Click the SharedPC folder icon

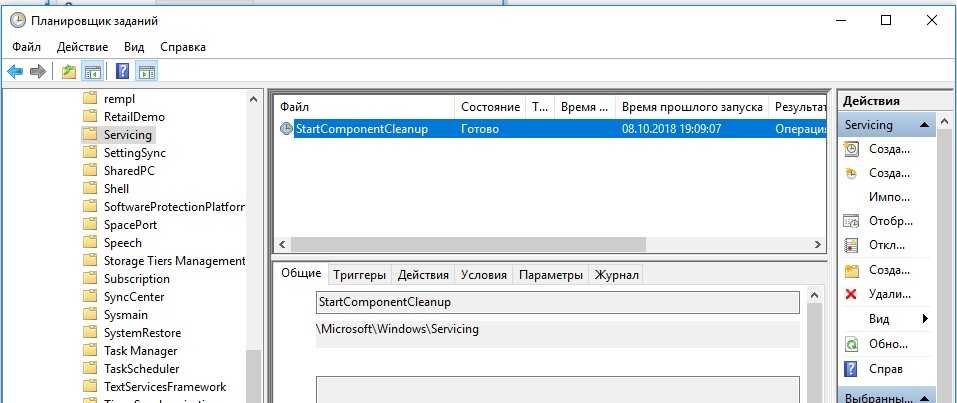[x=90, y=170]
